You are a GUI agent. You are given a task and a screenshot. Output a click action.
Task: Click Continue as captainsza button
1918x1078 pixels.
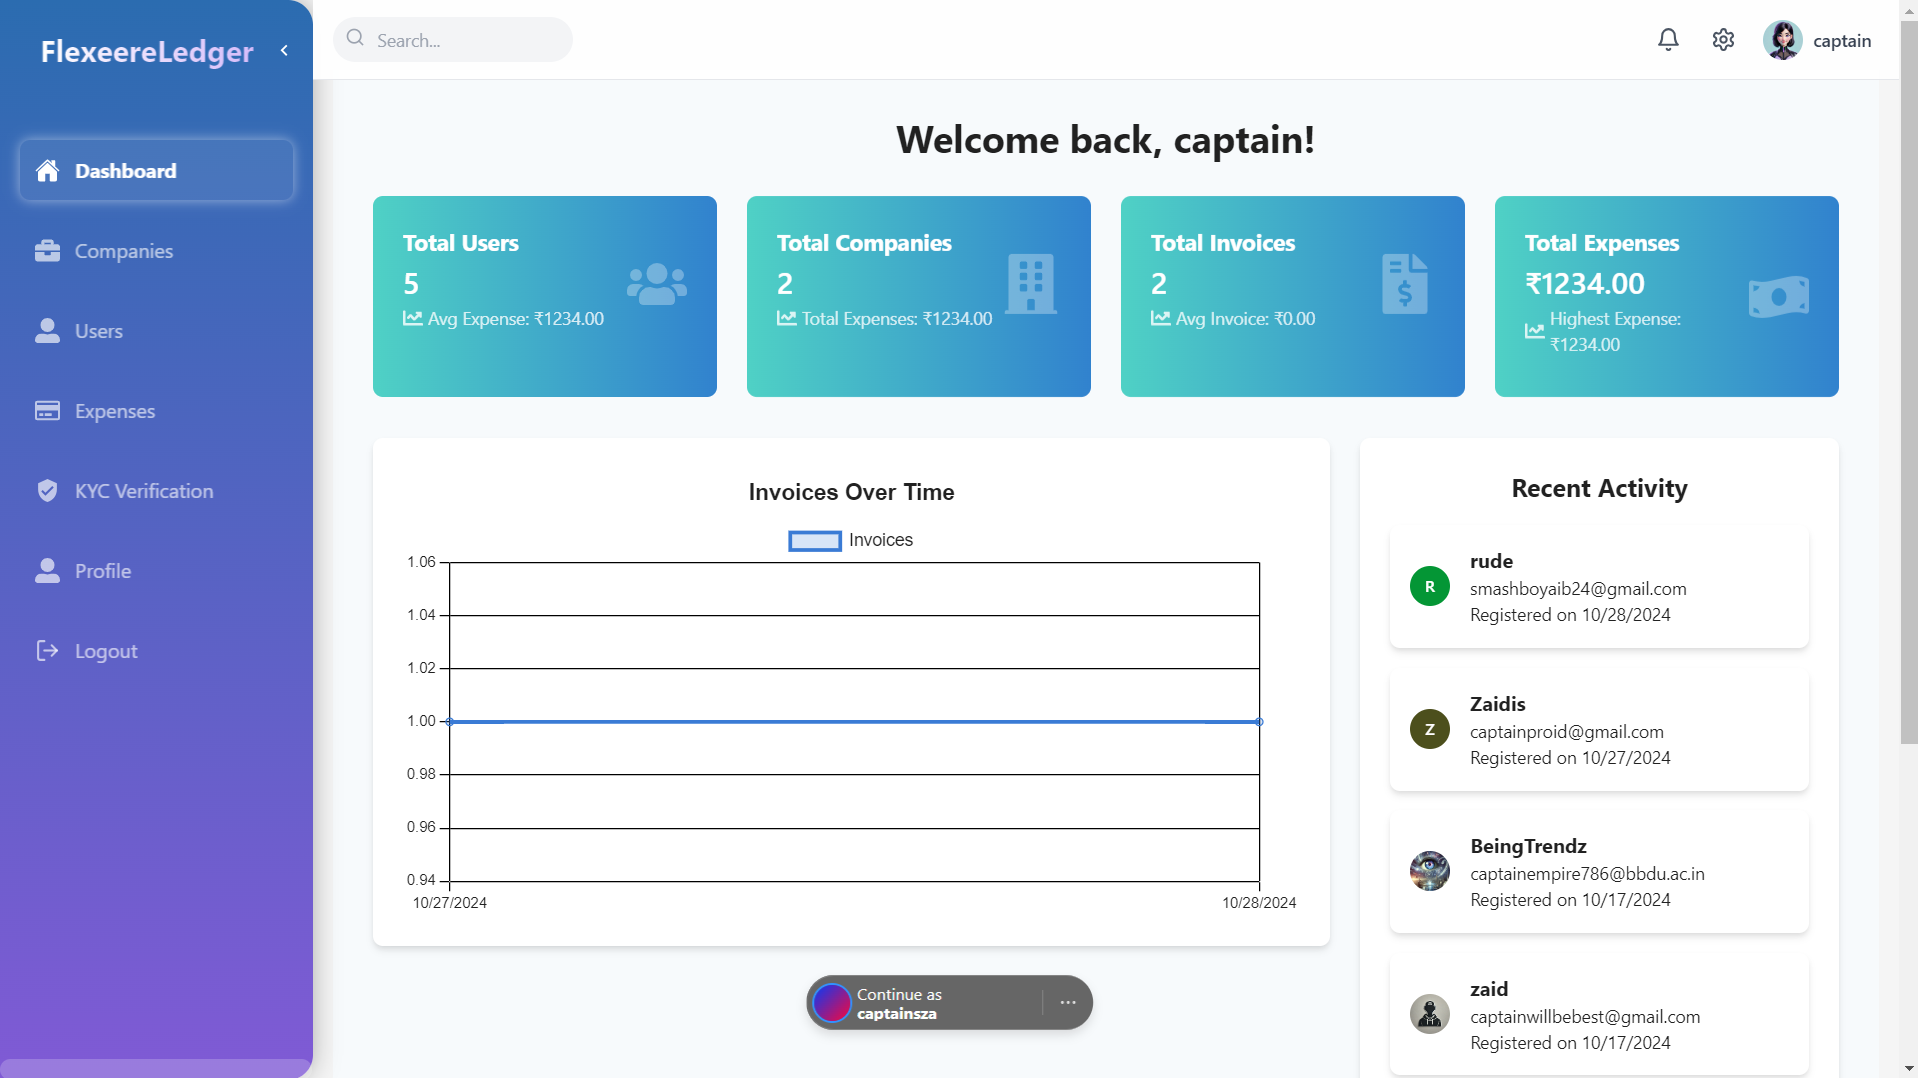(928, 1003)
